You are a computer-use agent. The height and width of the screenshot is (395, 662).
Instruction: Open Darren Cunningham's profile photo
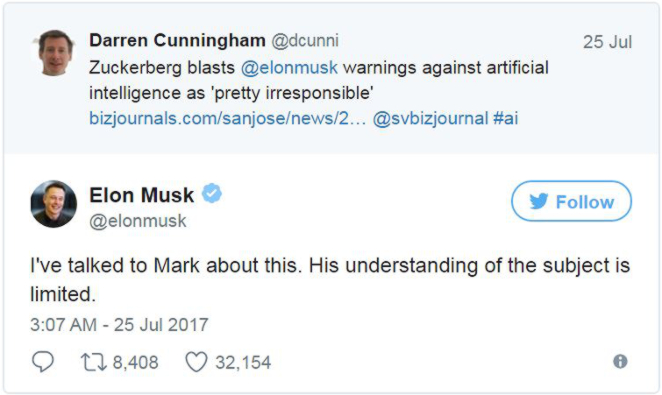[55, 53]
